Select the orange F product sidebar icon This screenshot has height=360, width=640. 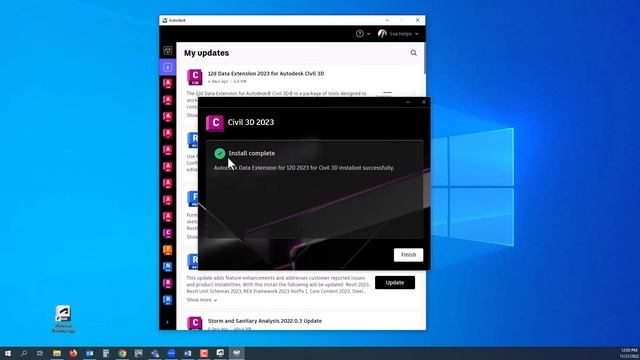pyautogui.click(x=167, y=250)
